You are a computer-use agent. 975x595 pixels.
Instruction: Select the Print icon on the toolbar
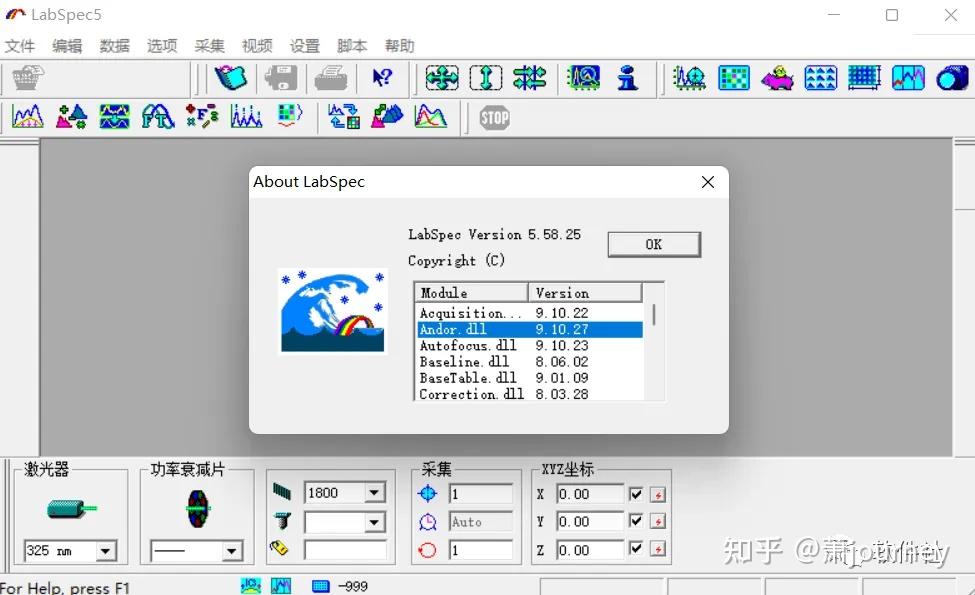(331, 77)
